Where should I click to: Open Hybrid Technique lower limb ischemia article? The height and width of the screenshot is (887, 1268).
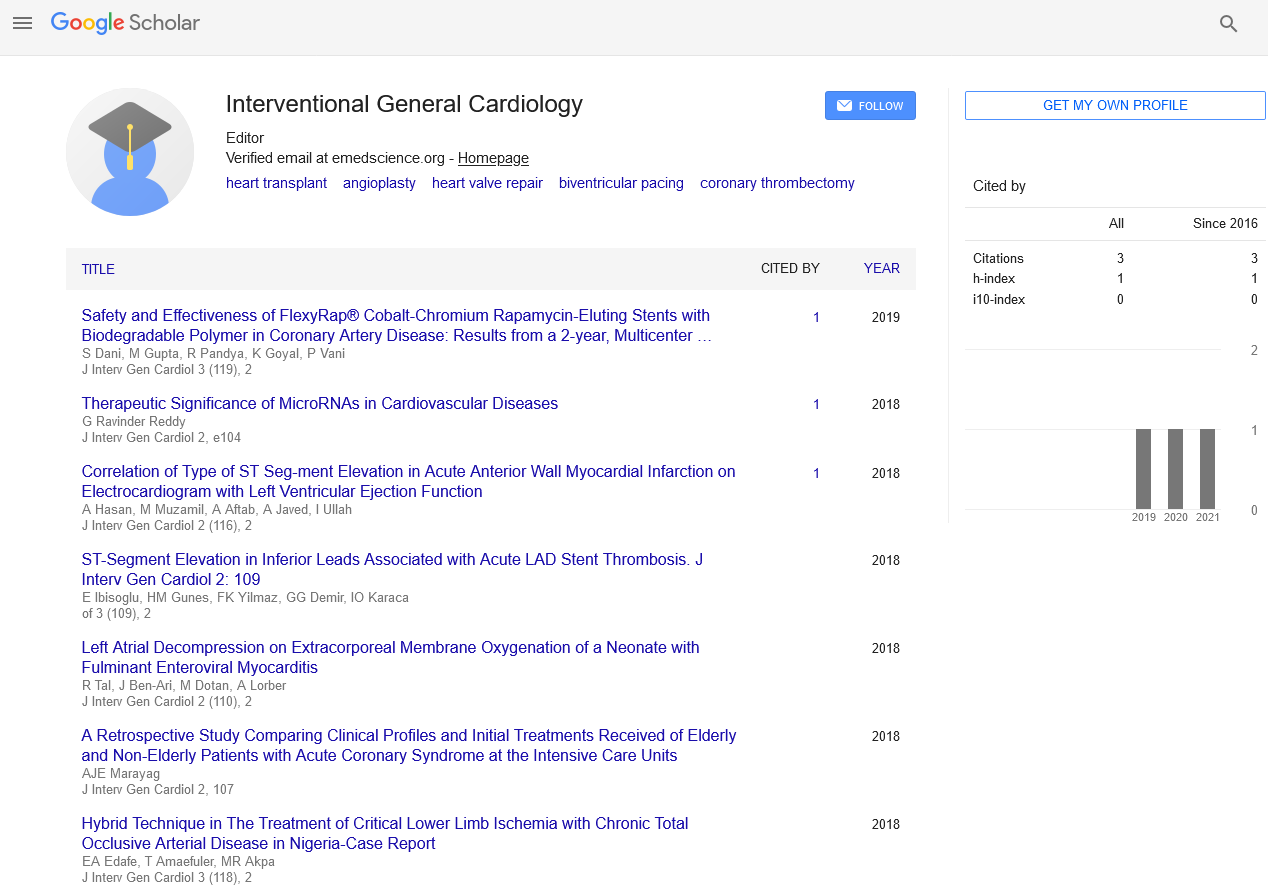point(384,833)
